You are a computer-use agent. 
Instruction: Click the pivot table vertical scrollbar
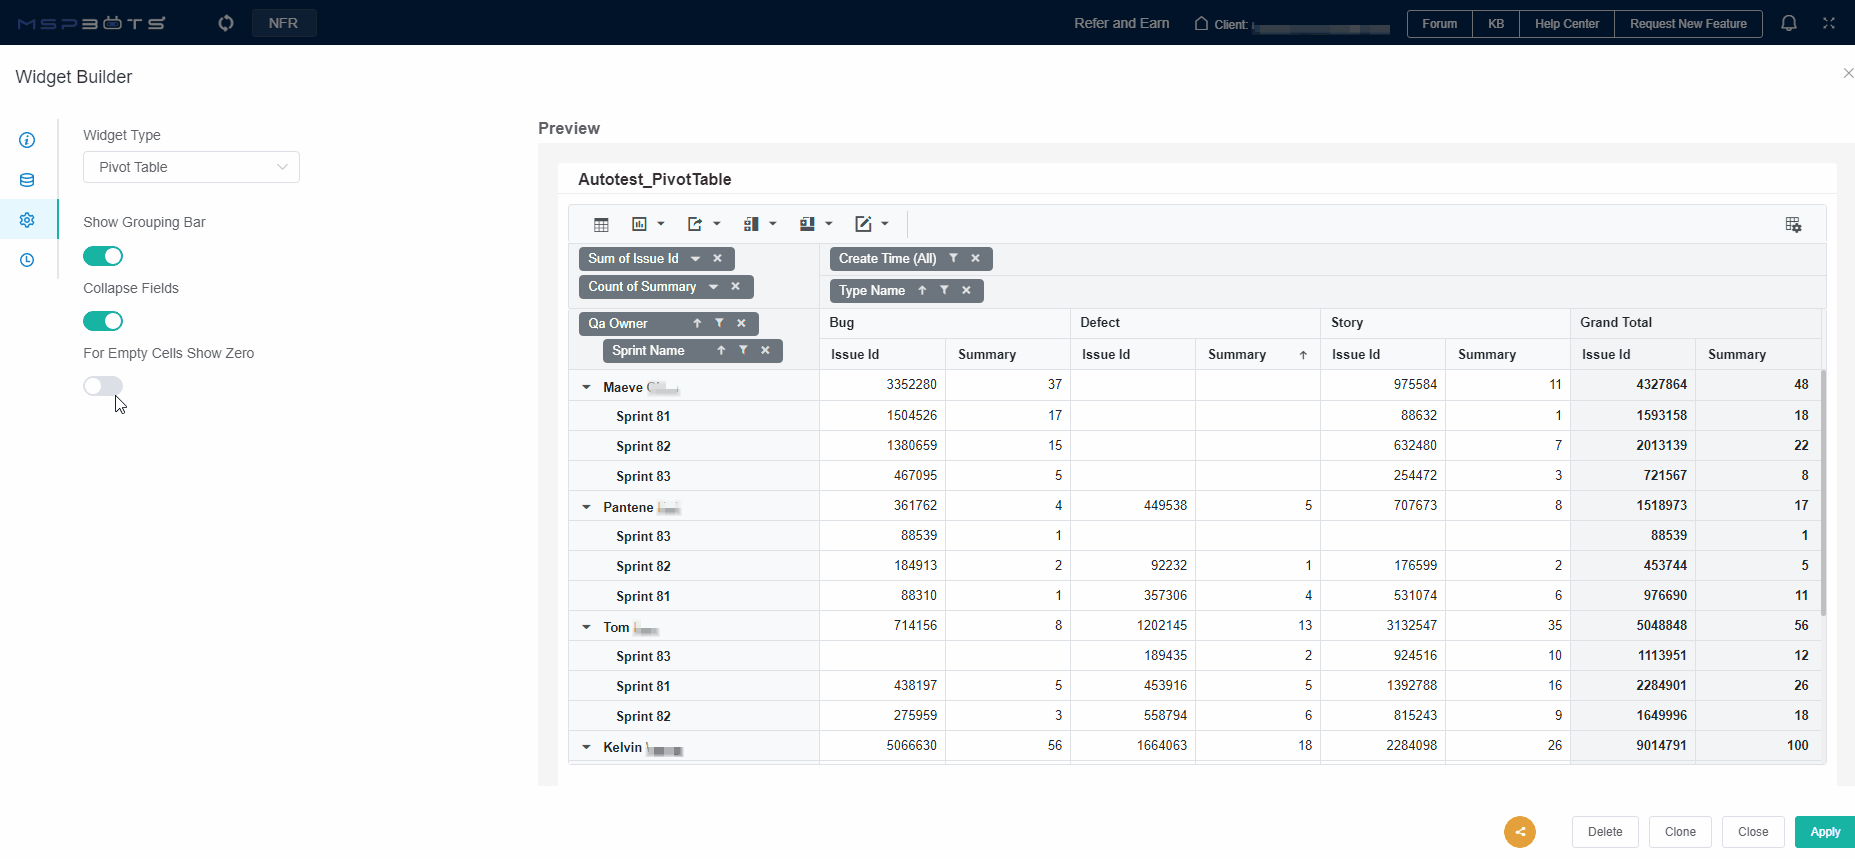pos(1823,492)
